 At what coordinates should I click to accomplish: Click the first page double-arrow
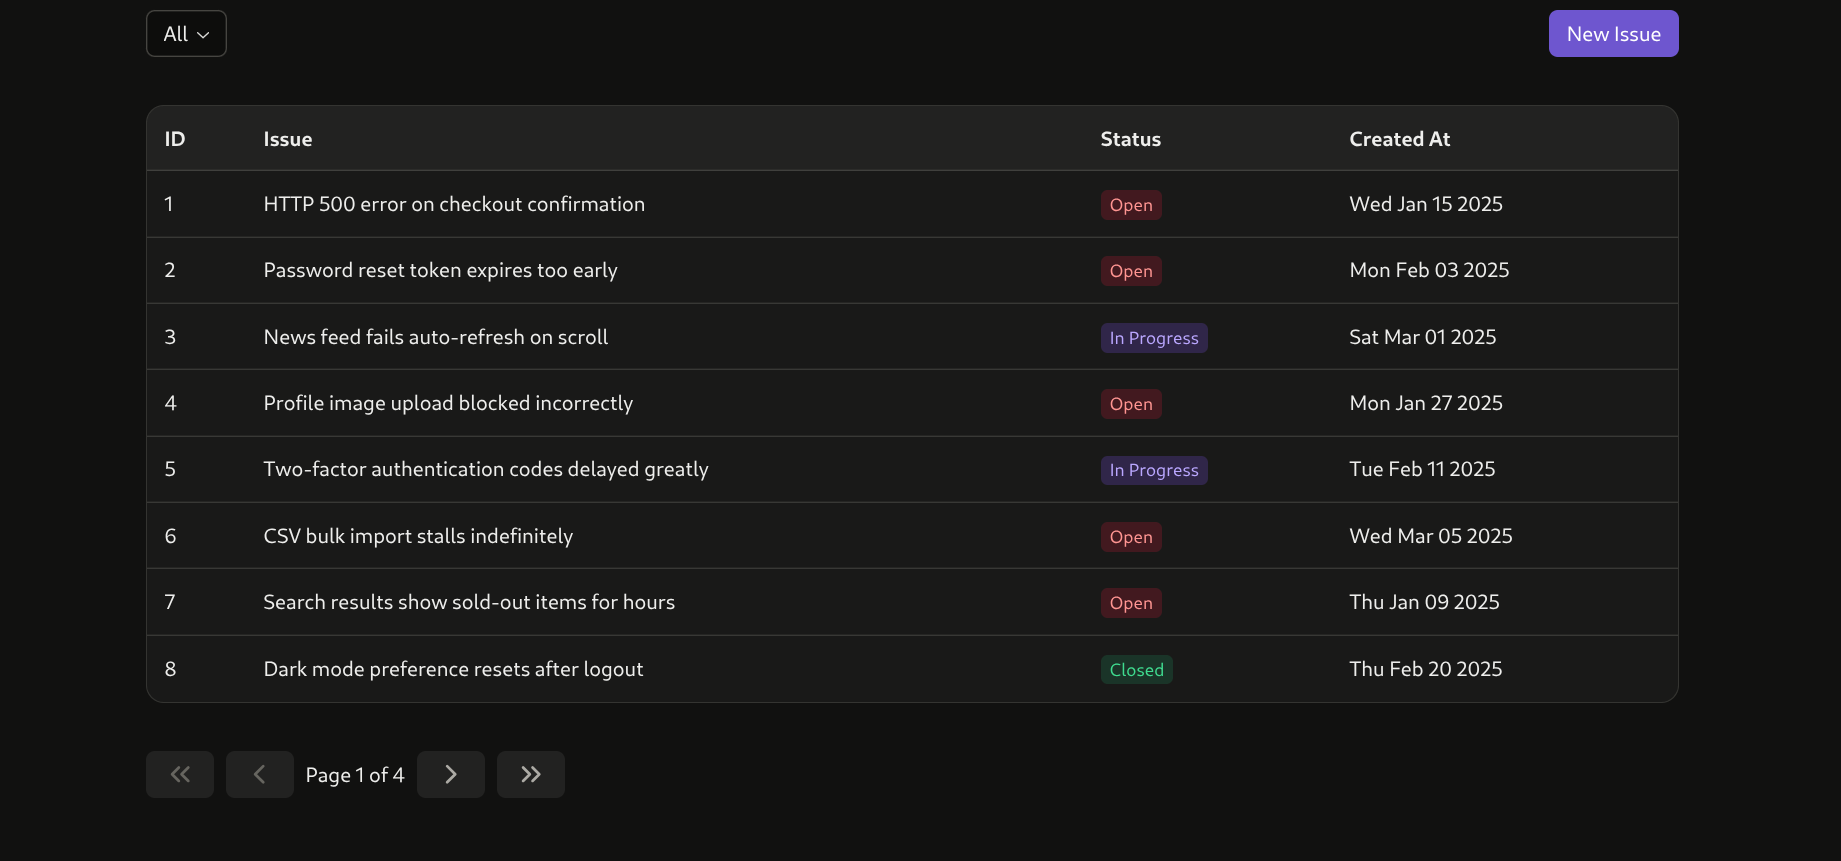click(x=180, y=774)
